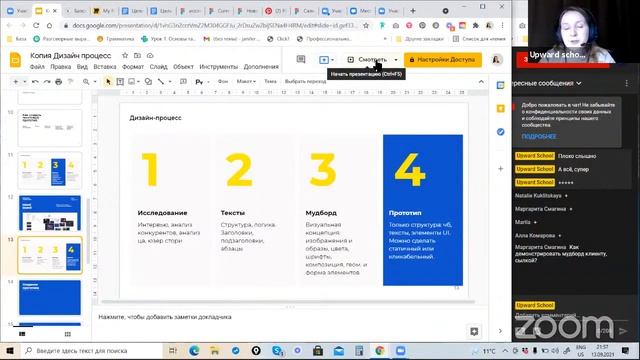Select slide 11 thumbnail

[50, 170]
